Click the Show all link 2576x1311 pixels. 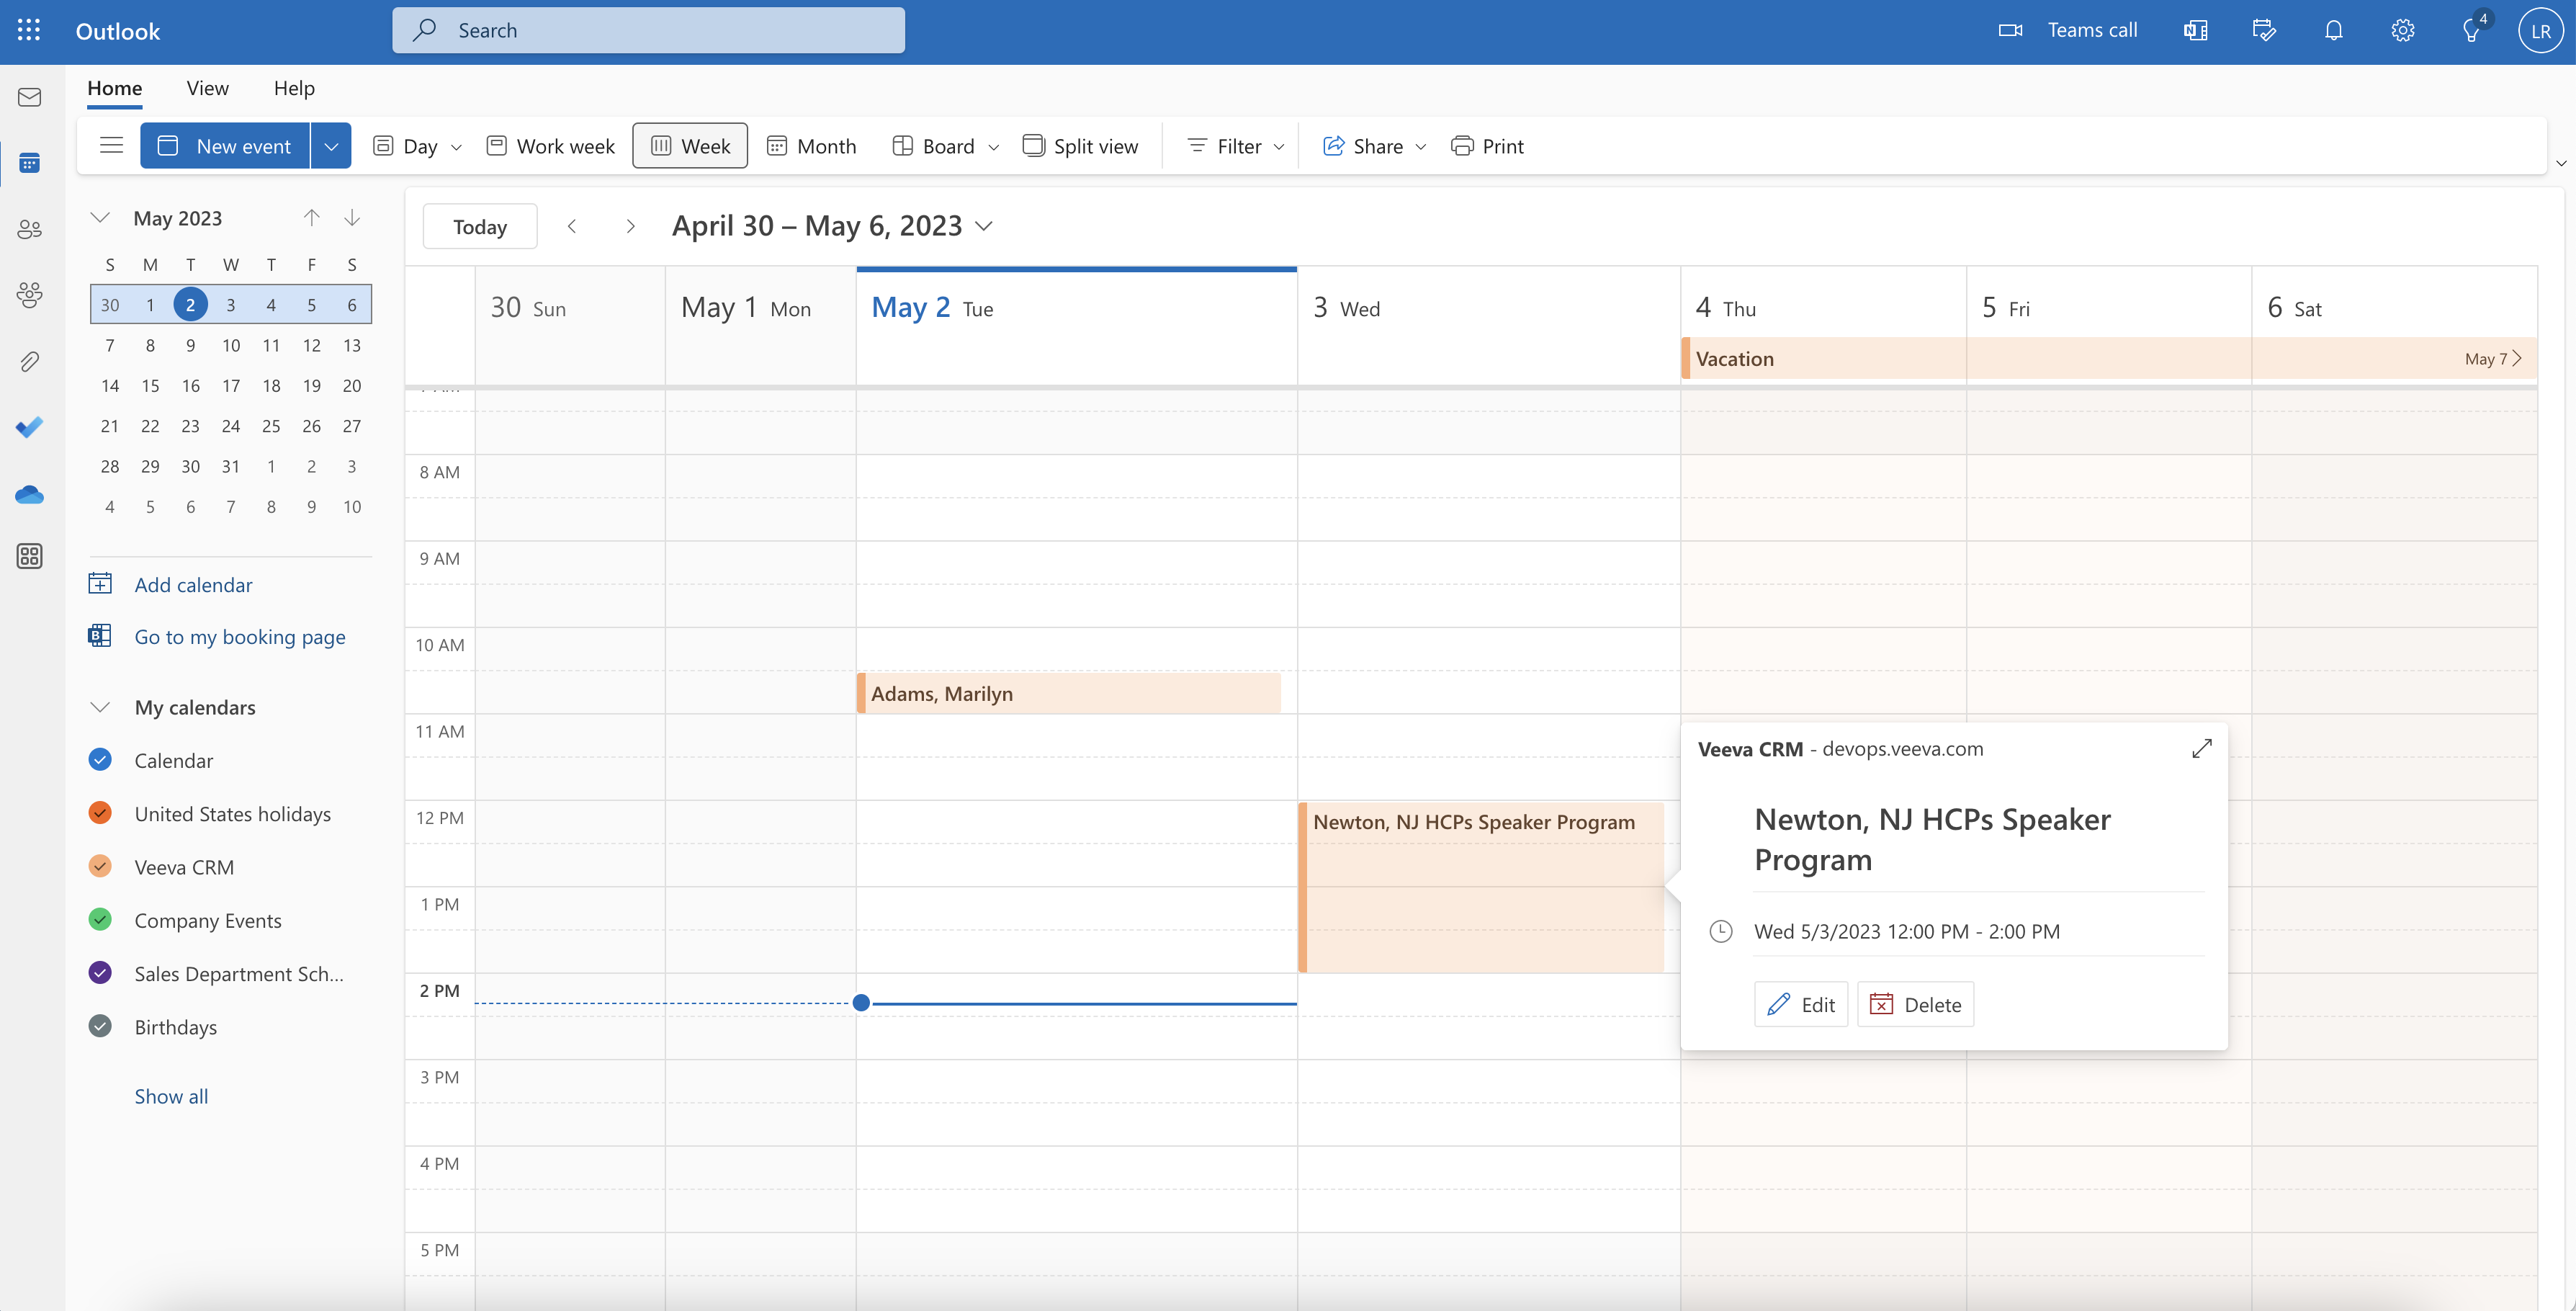click(x=171, y=1096)
